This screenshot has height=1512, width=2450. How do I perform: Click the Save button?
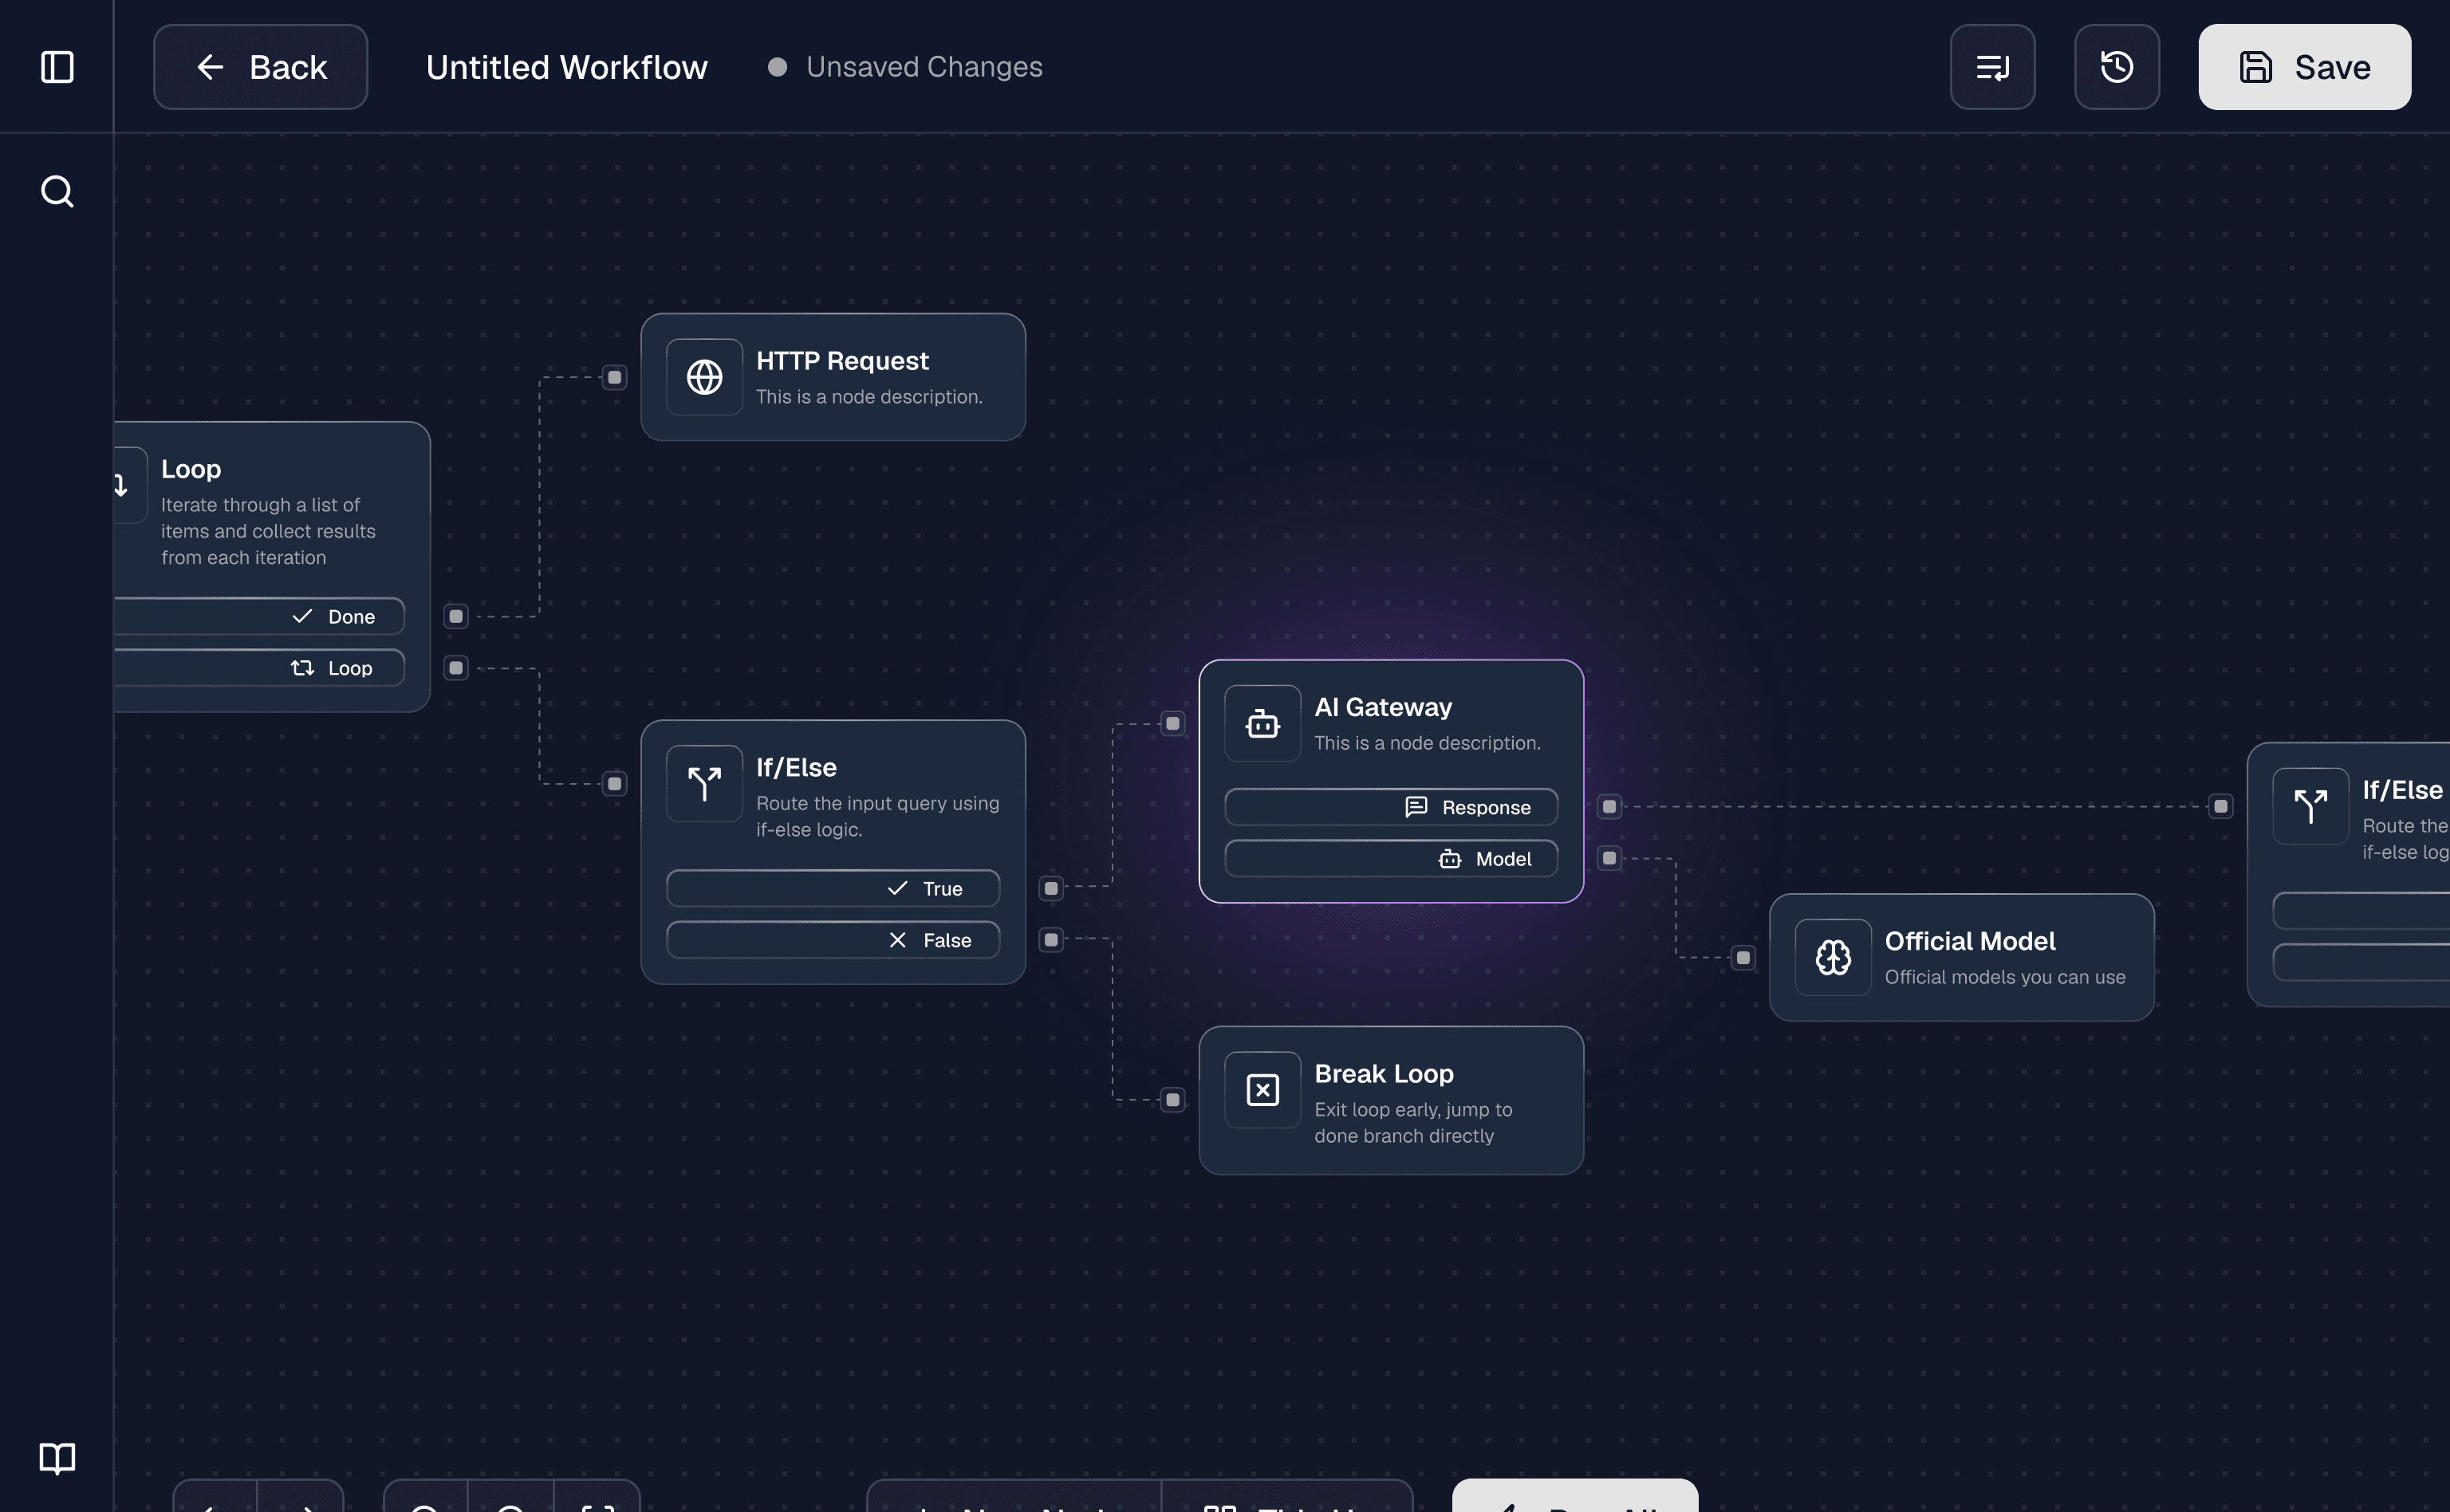(x=2304, y=67)
